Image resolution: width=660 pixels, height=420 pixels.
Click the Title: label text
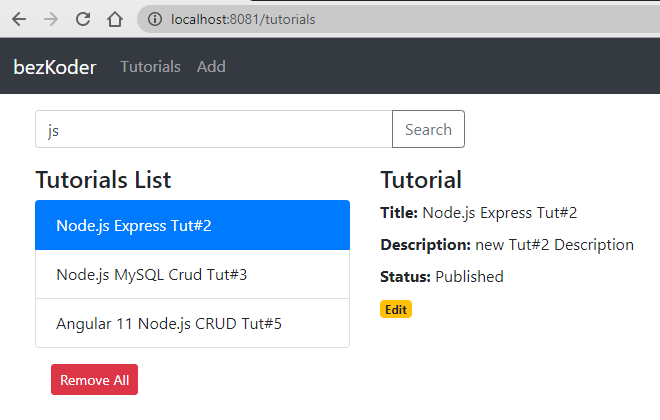point(399,213)
